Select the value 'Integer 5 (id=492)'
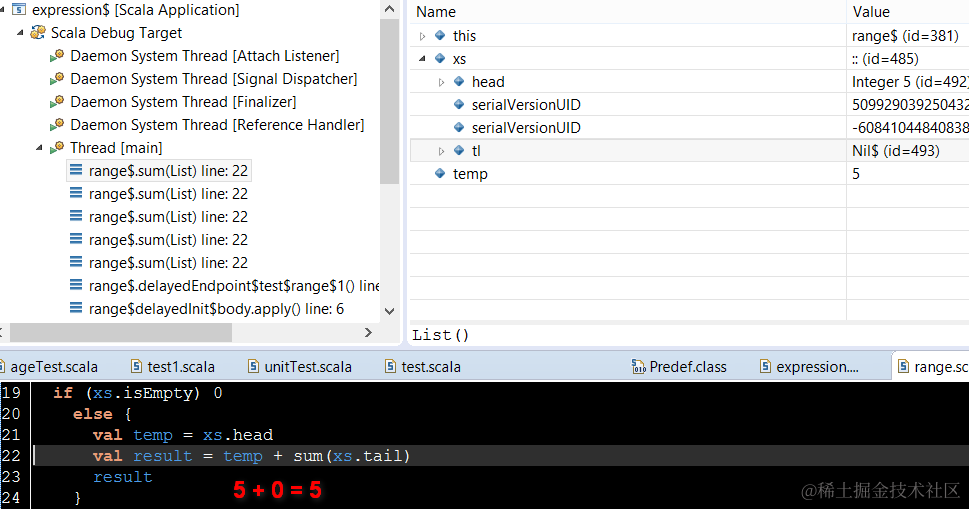 [910, 82]
